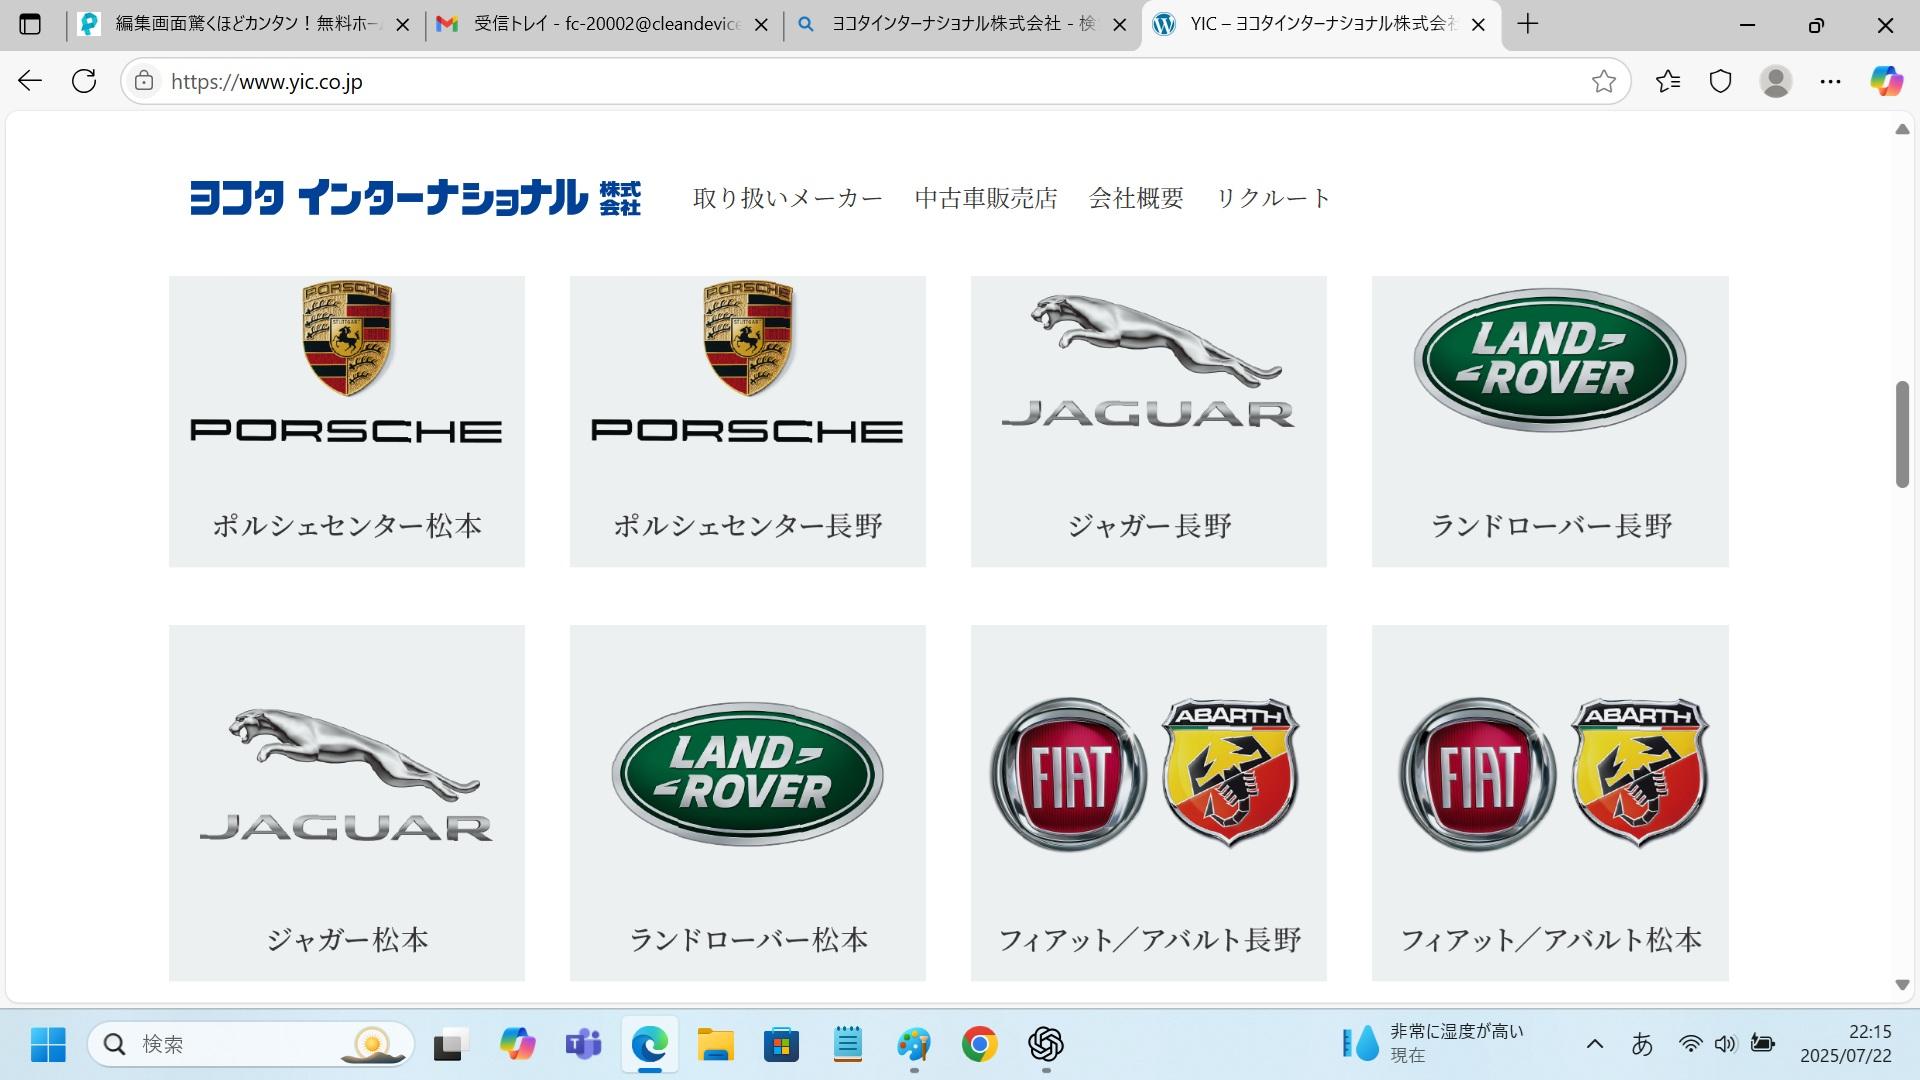Reload the current page
The height and width of the screenshot is (1080, 1920).
[84, 81]
